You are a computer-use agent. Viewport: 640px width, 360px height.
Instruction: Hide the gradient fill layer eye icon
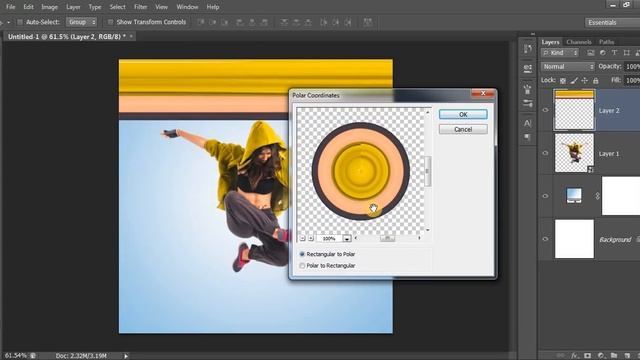[545, 196]
